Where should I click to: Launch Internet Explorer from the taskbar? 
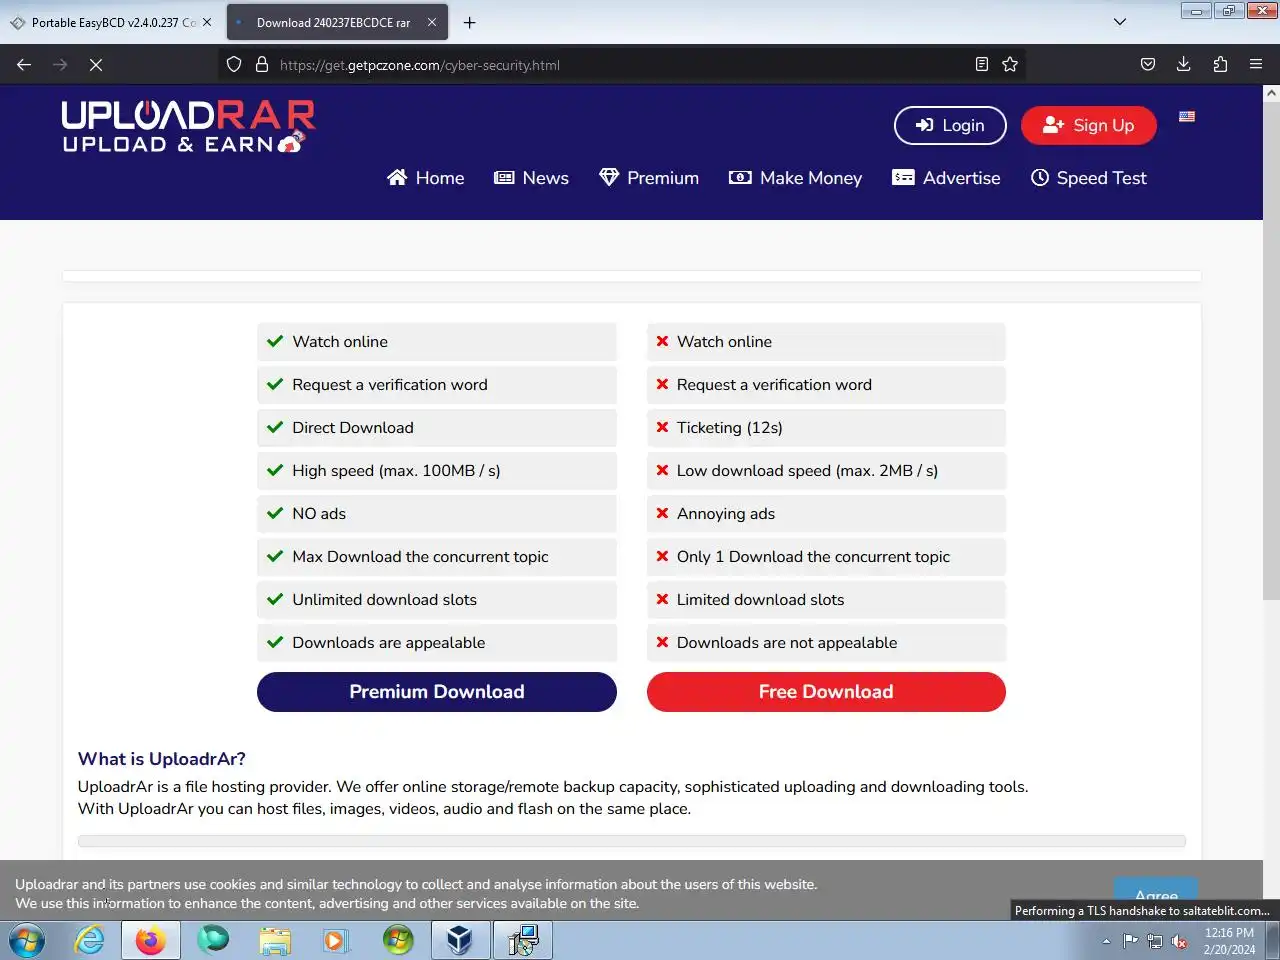coord(89,941)
